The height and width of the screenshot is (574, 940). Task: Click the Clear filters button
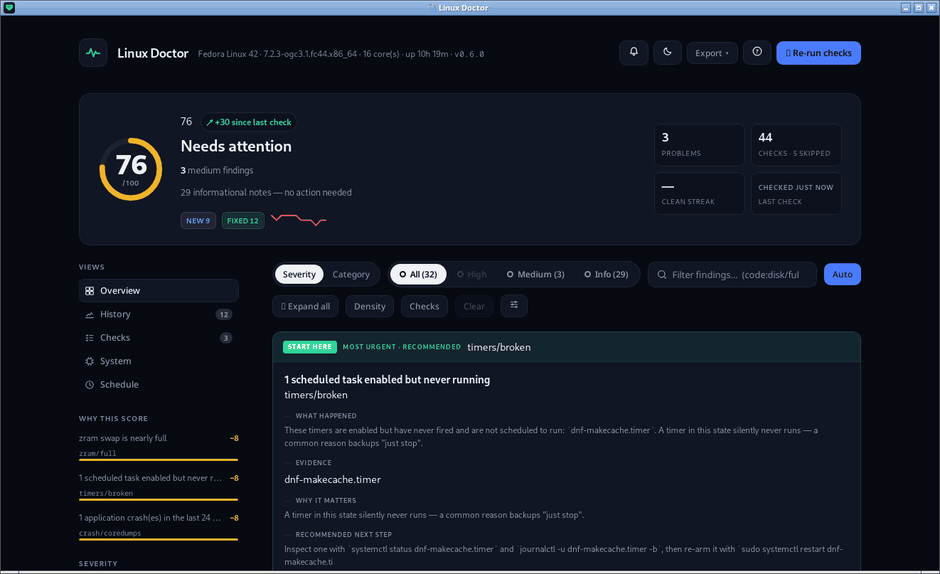[474, 306]
